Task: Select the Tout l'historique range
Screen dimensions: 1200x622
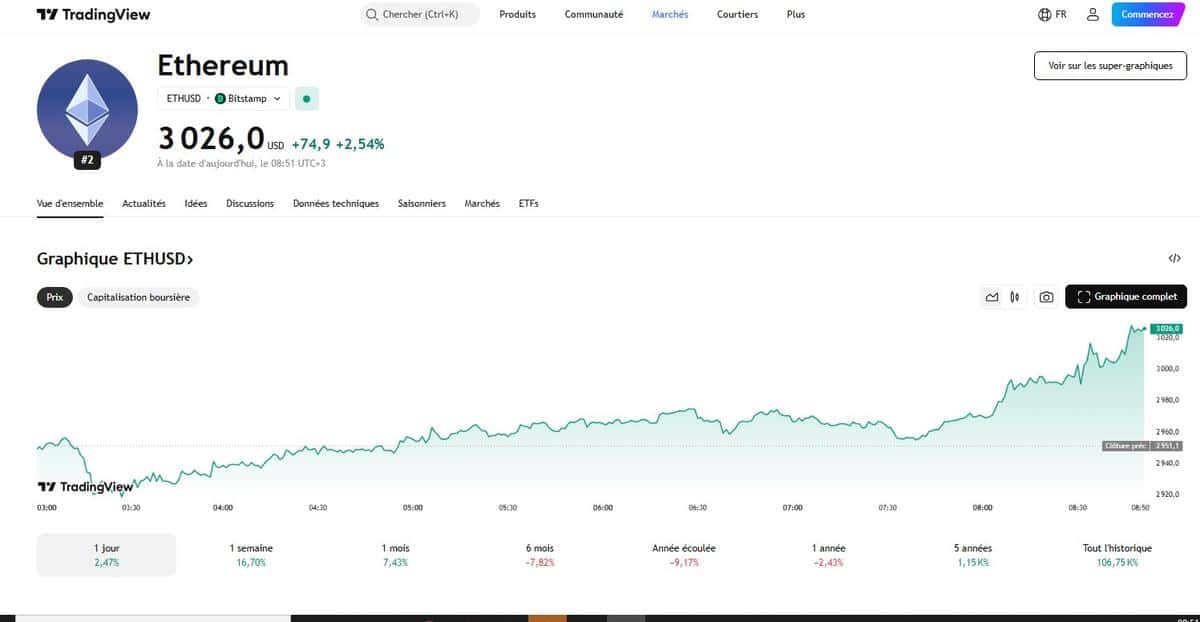Action: (x=1117, y=555)
